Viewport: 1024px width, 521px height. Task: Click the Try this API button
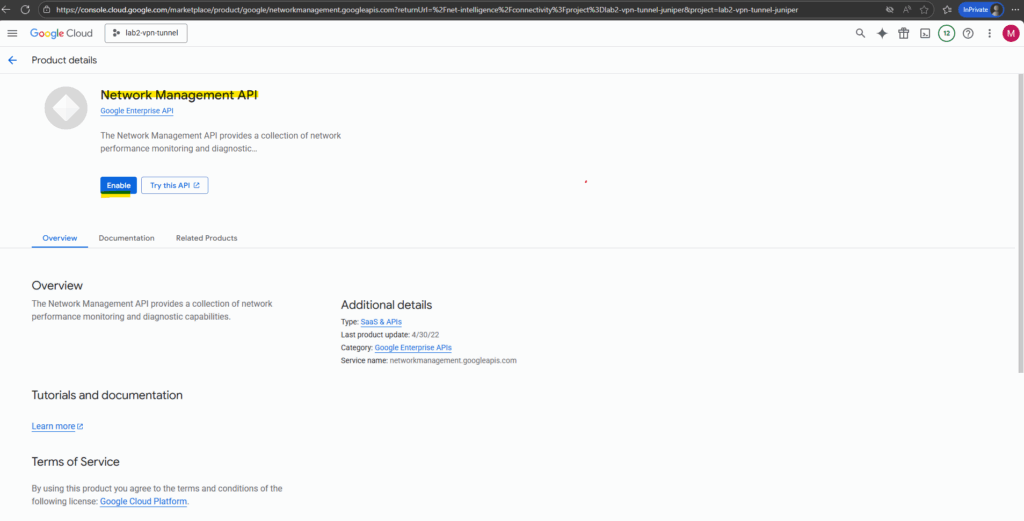click(174, 185)
